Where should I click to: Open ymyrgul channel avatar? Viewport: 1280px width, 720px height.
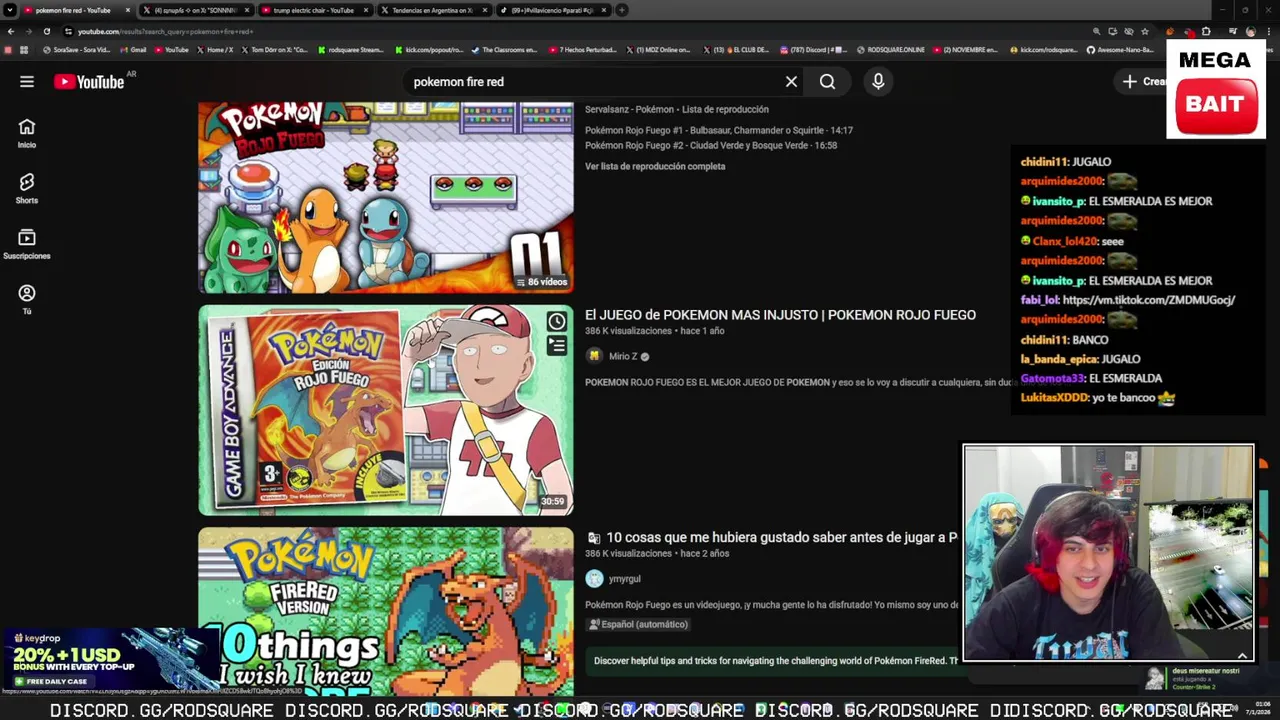tap(594, 579)
